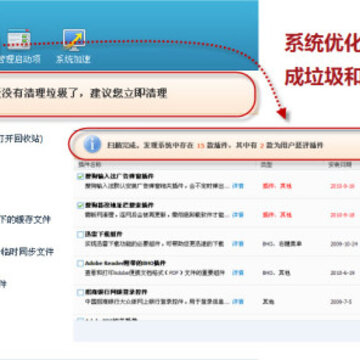Select the 迅雷下载组件 plugin title

pos(104,234)
